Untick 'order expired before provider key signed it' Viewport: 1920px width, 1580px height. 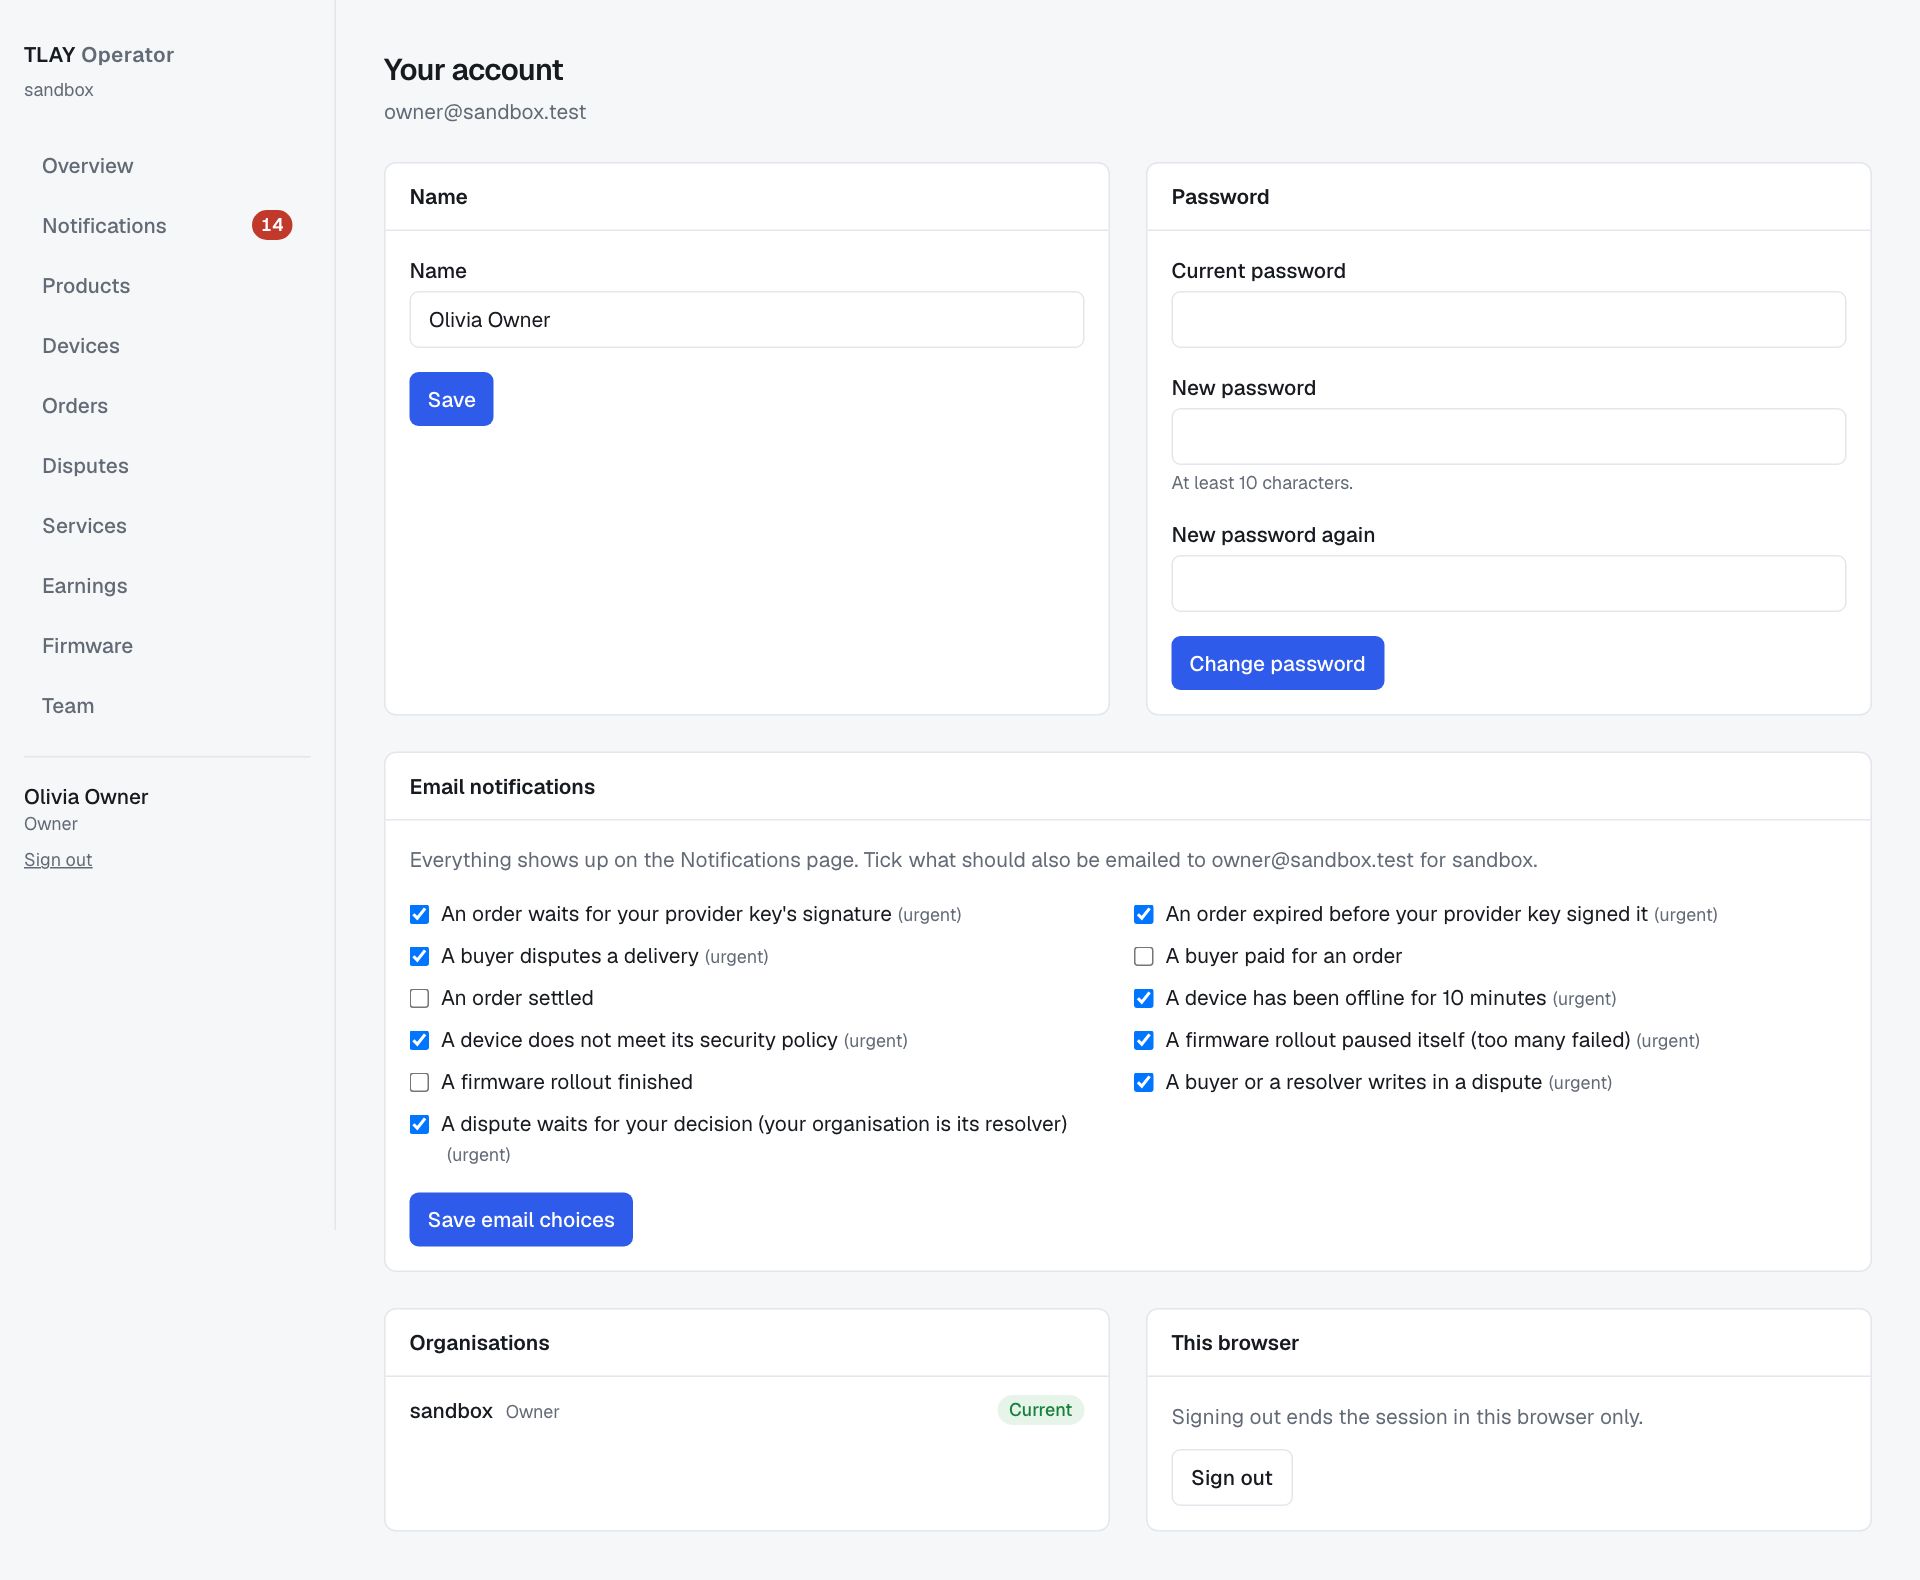click(1144, 915)
